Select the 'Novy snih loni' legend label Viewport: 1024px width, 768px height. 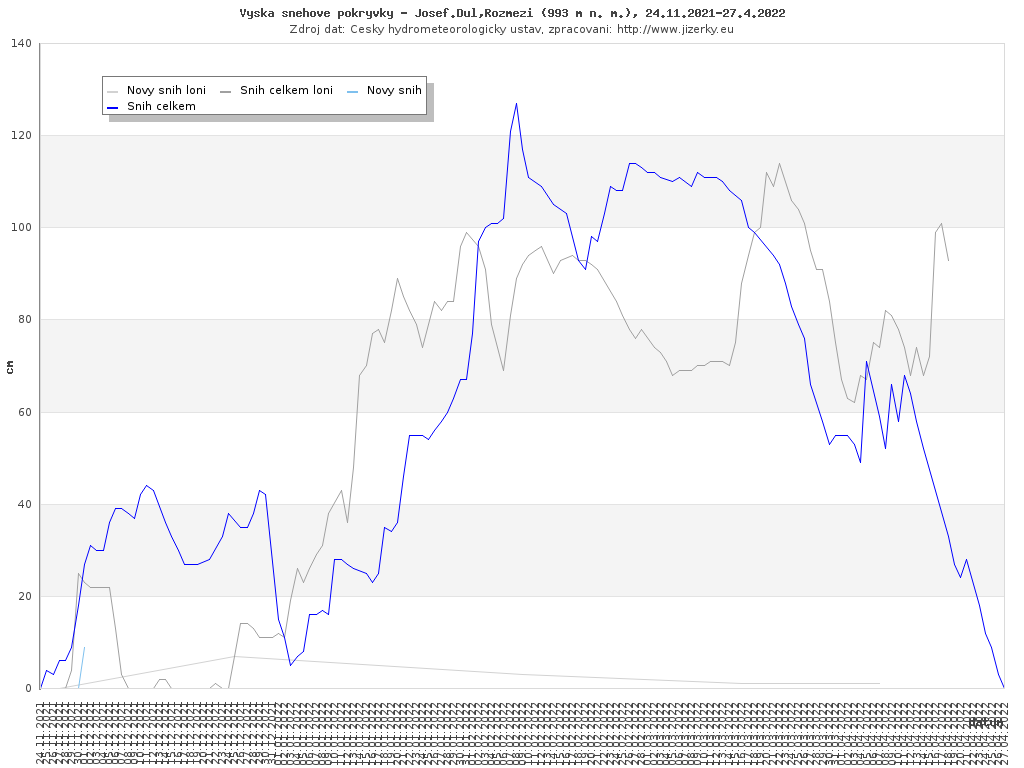pos(166,90)
